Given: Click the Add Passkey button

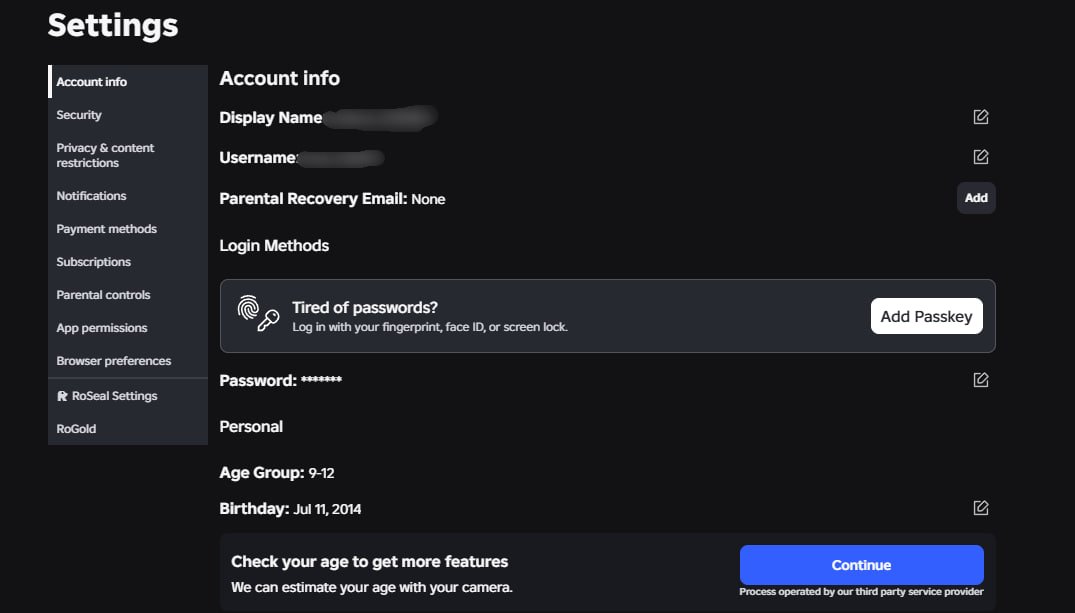Looking at the screenshot, I should tap(926, 316).
